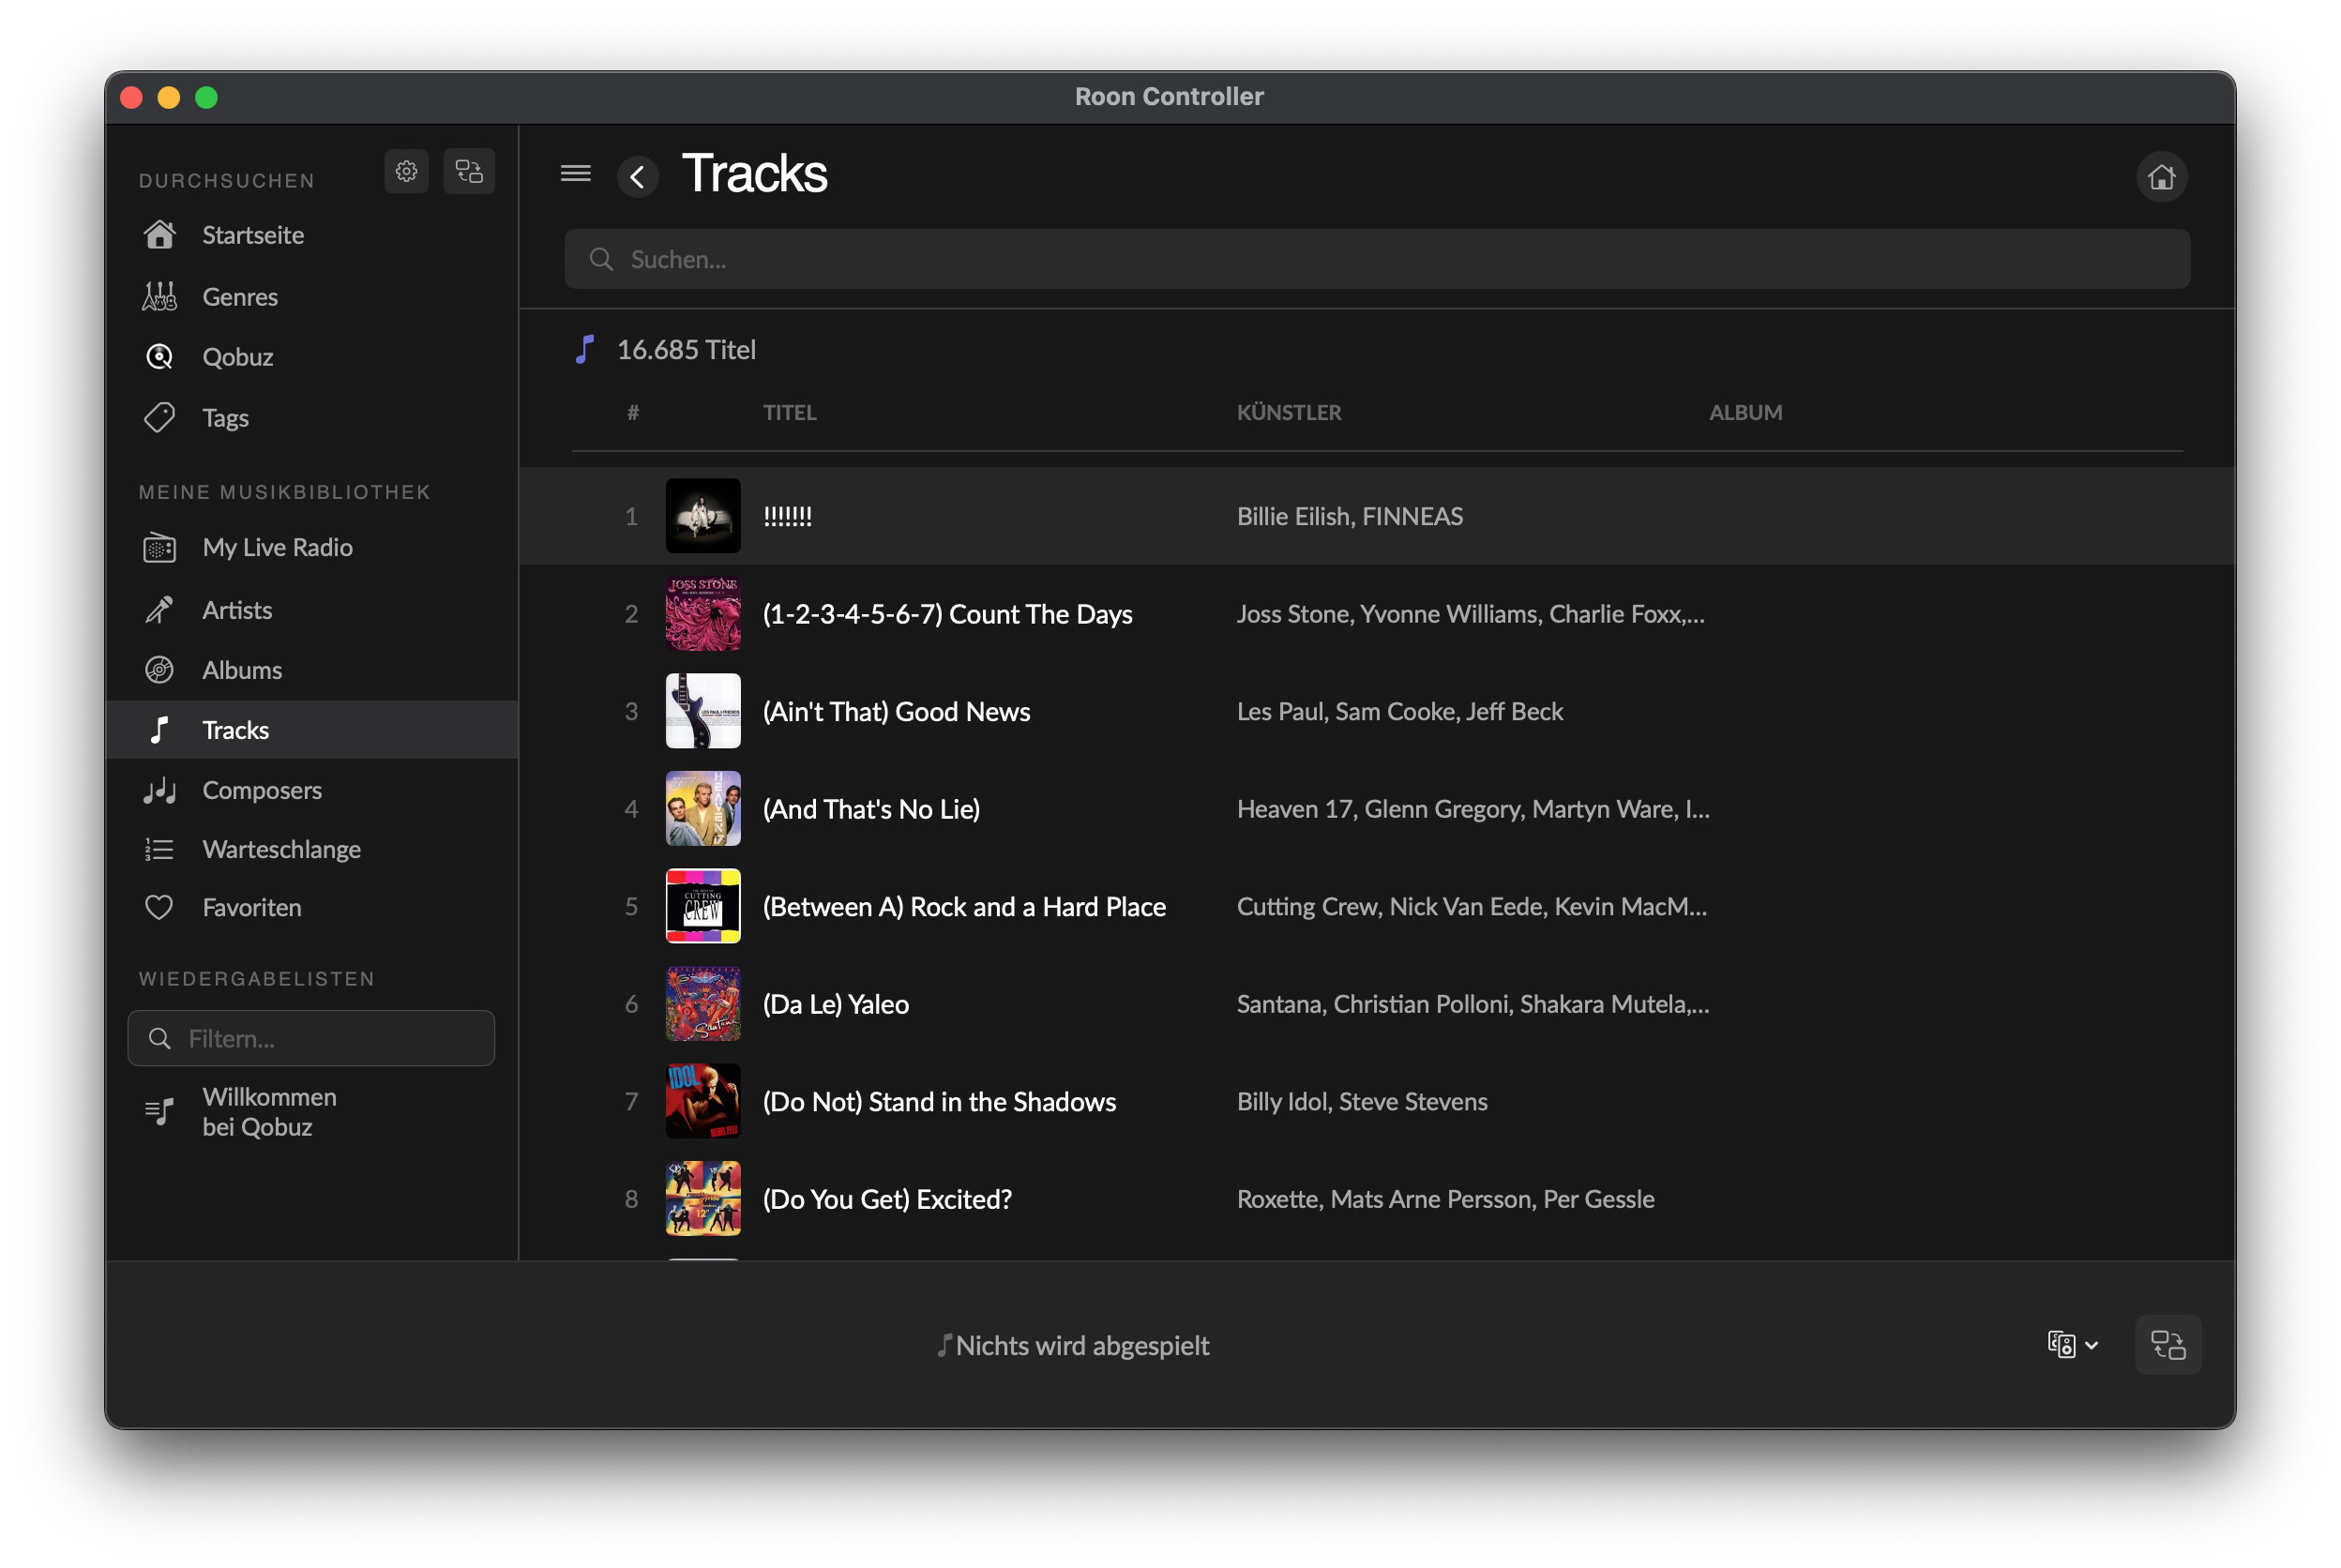Viewport: 2341px width, 1568px height.
Task: Open settings gear in sidebar header
Action: [406, 172]
